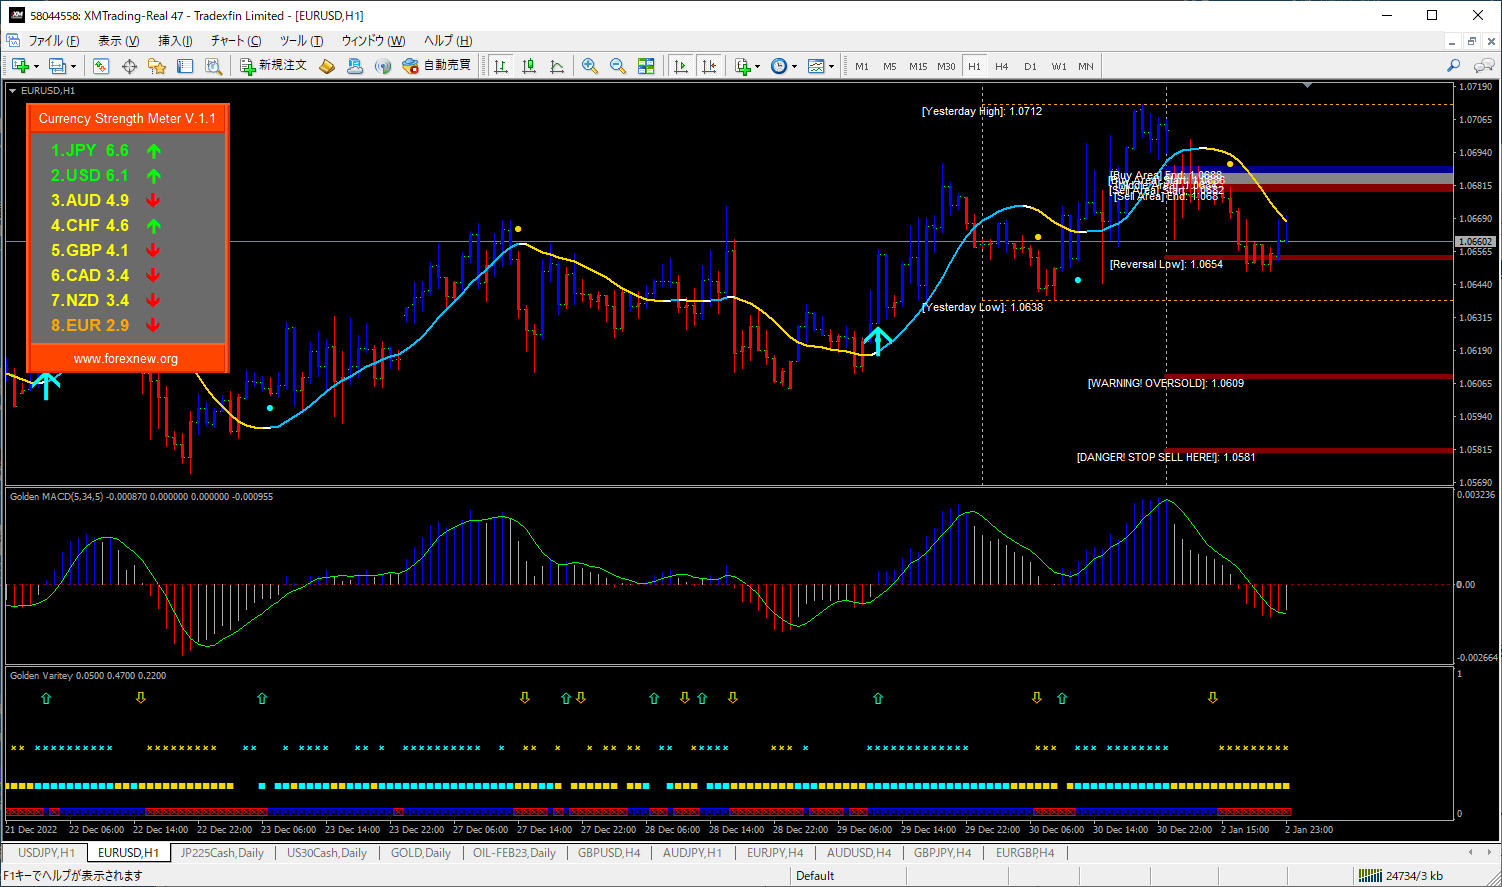Open the ツール (T) menu
Image resolution: width=1502 pixels, height=887 pixels.
301,41
